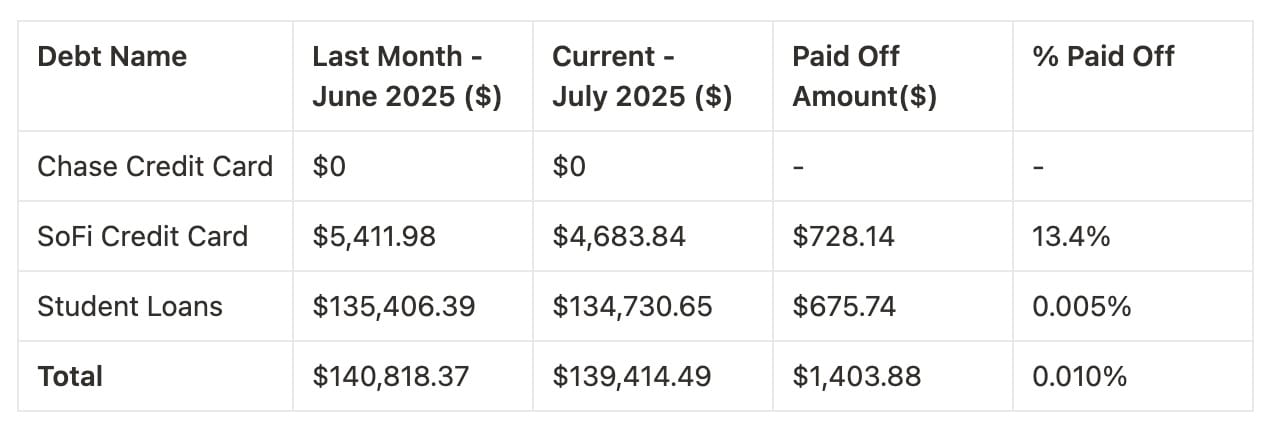Select the total June balance $140,818.37
The height and width of the screenshot is (434, 1272).
(x=391, y=376)
